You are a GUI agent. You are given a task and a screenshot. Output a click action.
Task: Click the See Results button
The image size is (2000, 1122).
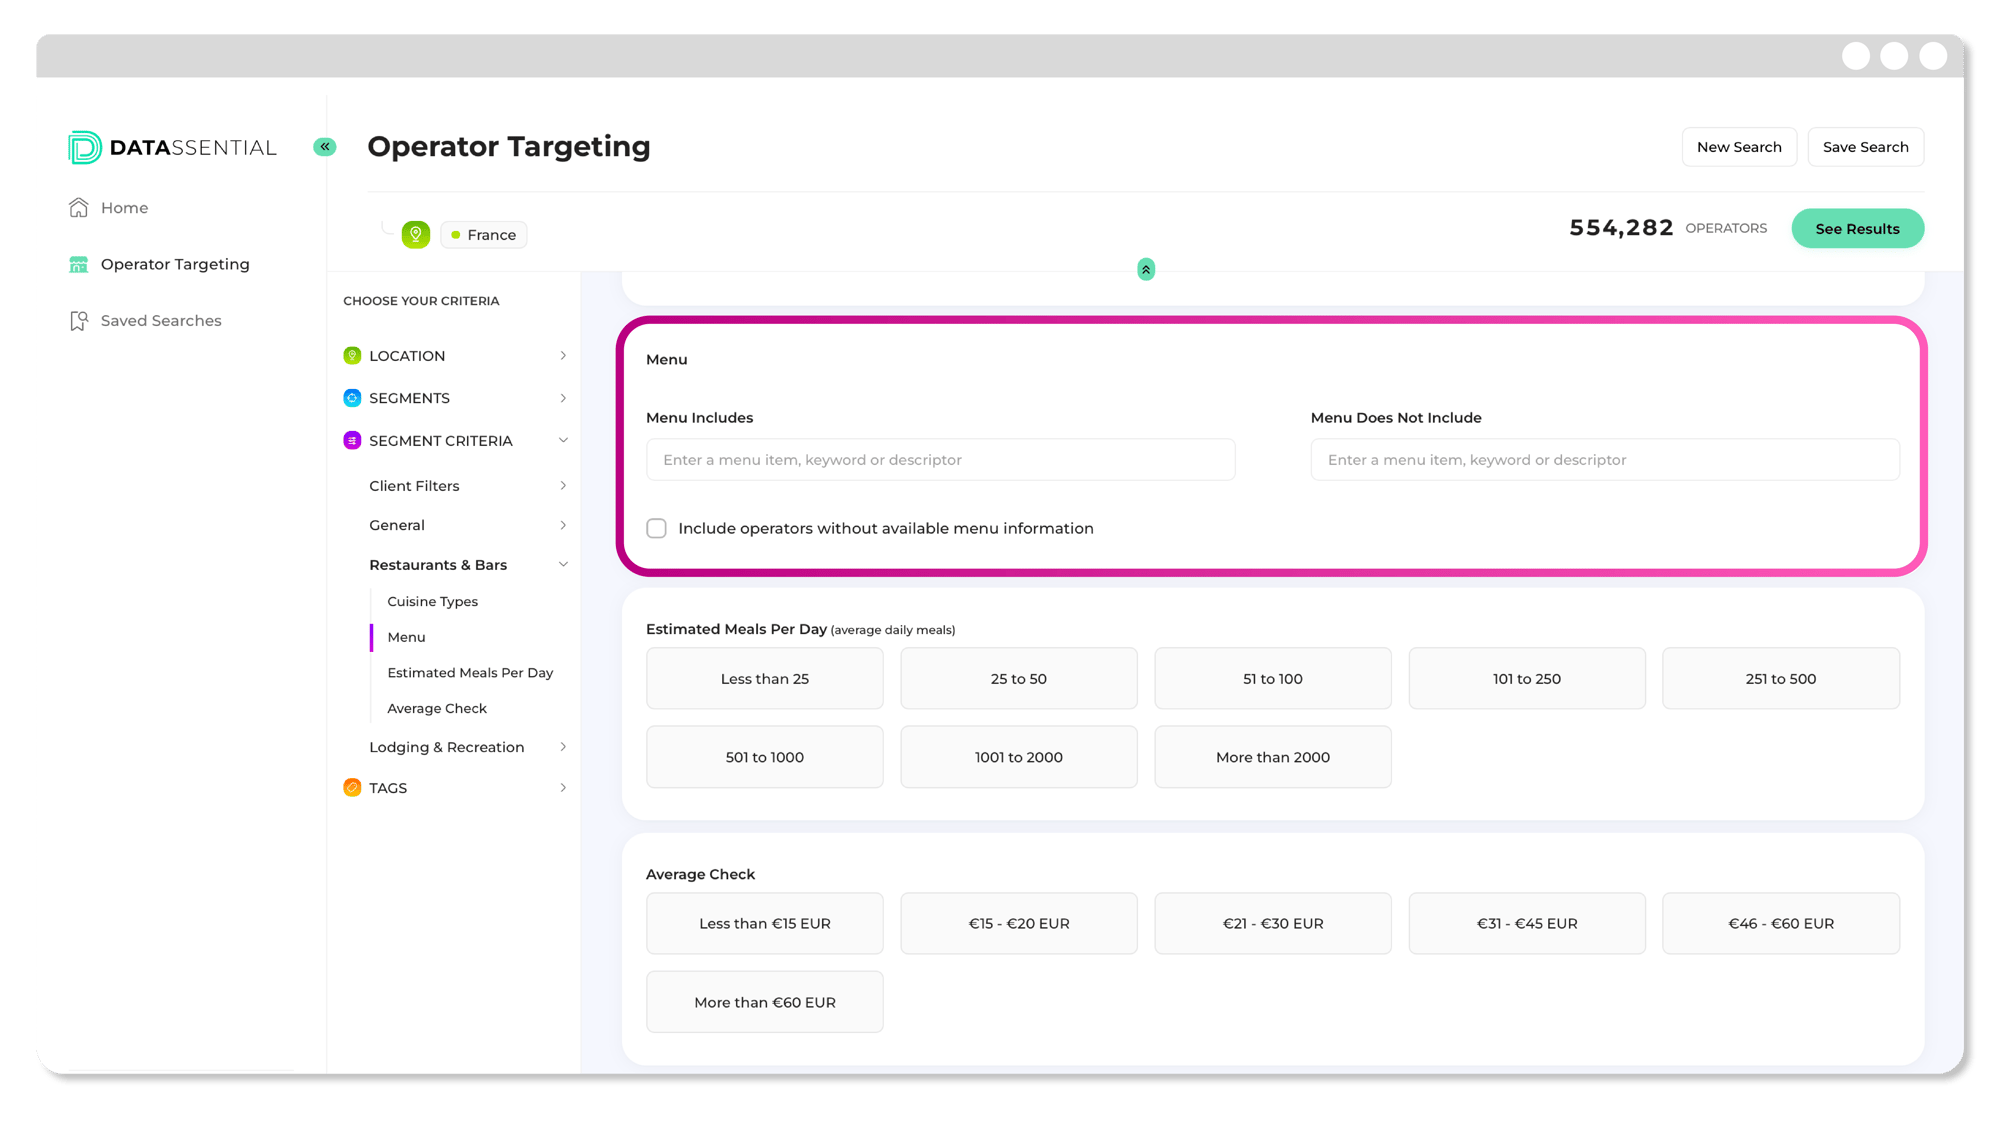click(1857, 229)
